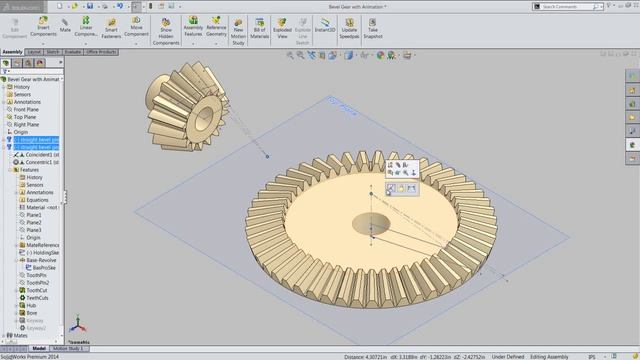This screenshot has width=640, height=360.
Task: Open the dropdown under Insert Components
Action: pyautogui.click(x=43, y=44)
